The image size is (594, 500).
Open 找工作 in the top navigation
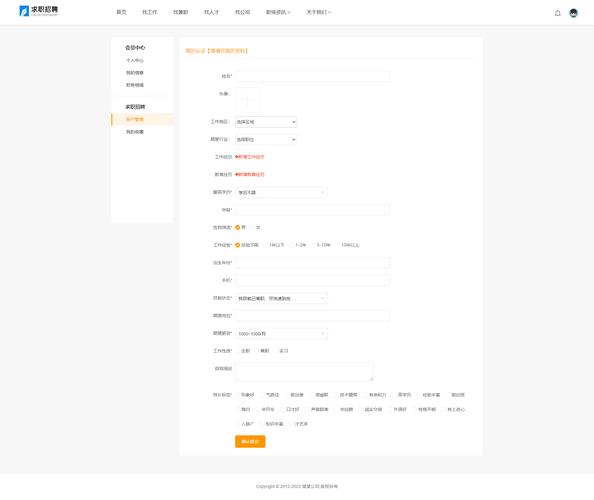pyautogui.click(x=150, y=12)
